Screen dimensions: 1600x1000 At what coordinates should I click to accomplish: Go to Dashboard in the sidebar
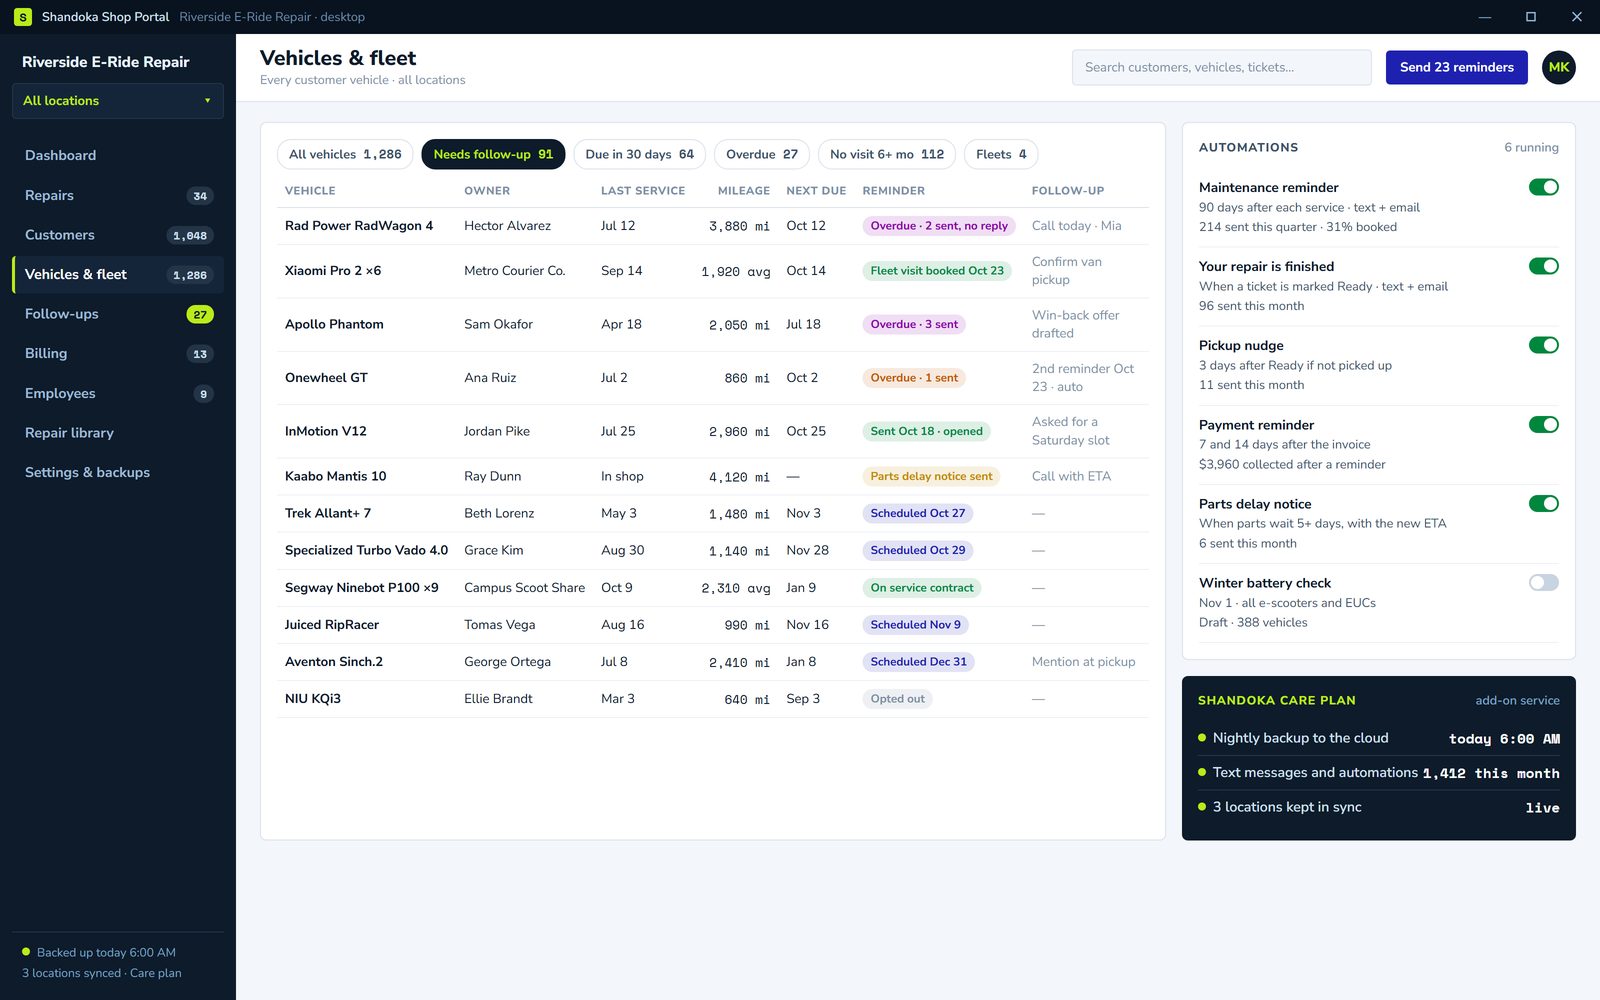tap(117, 156)
